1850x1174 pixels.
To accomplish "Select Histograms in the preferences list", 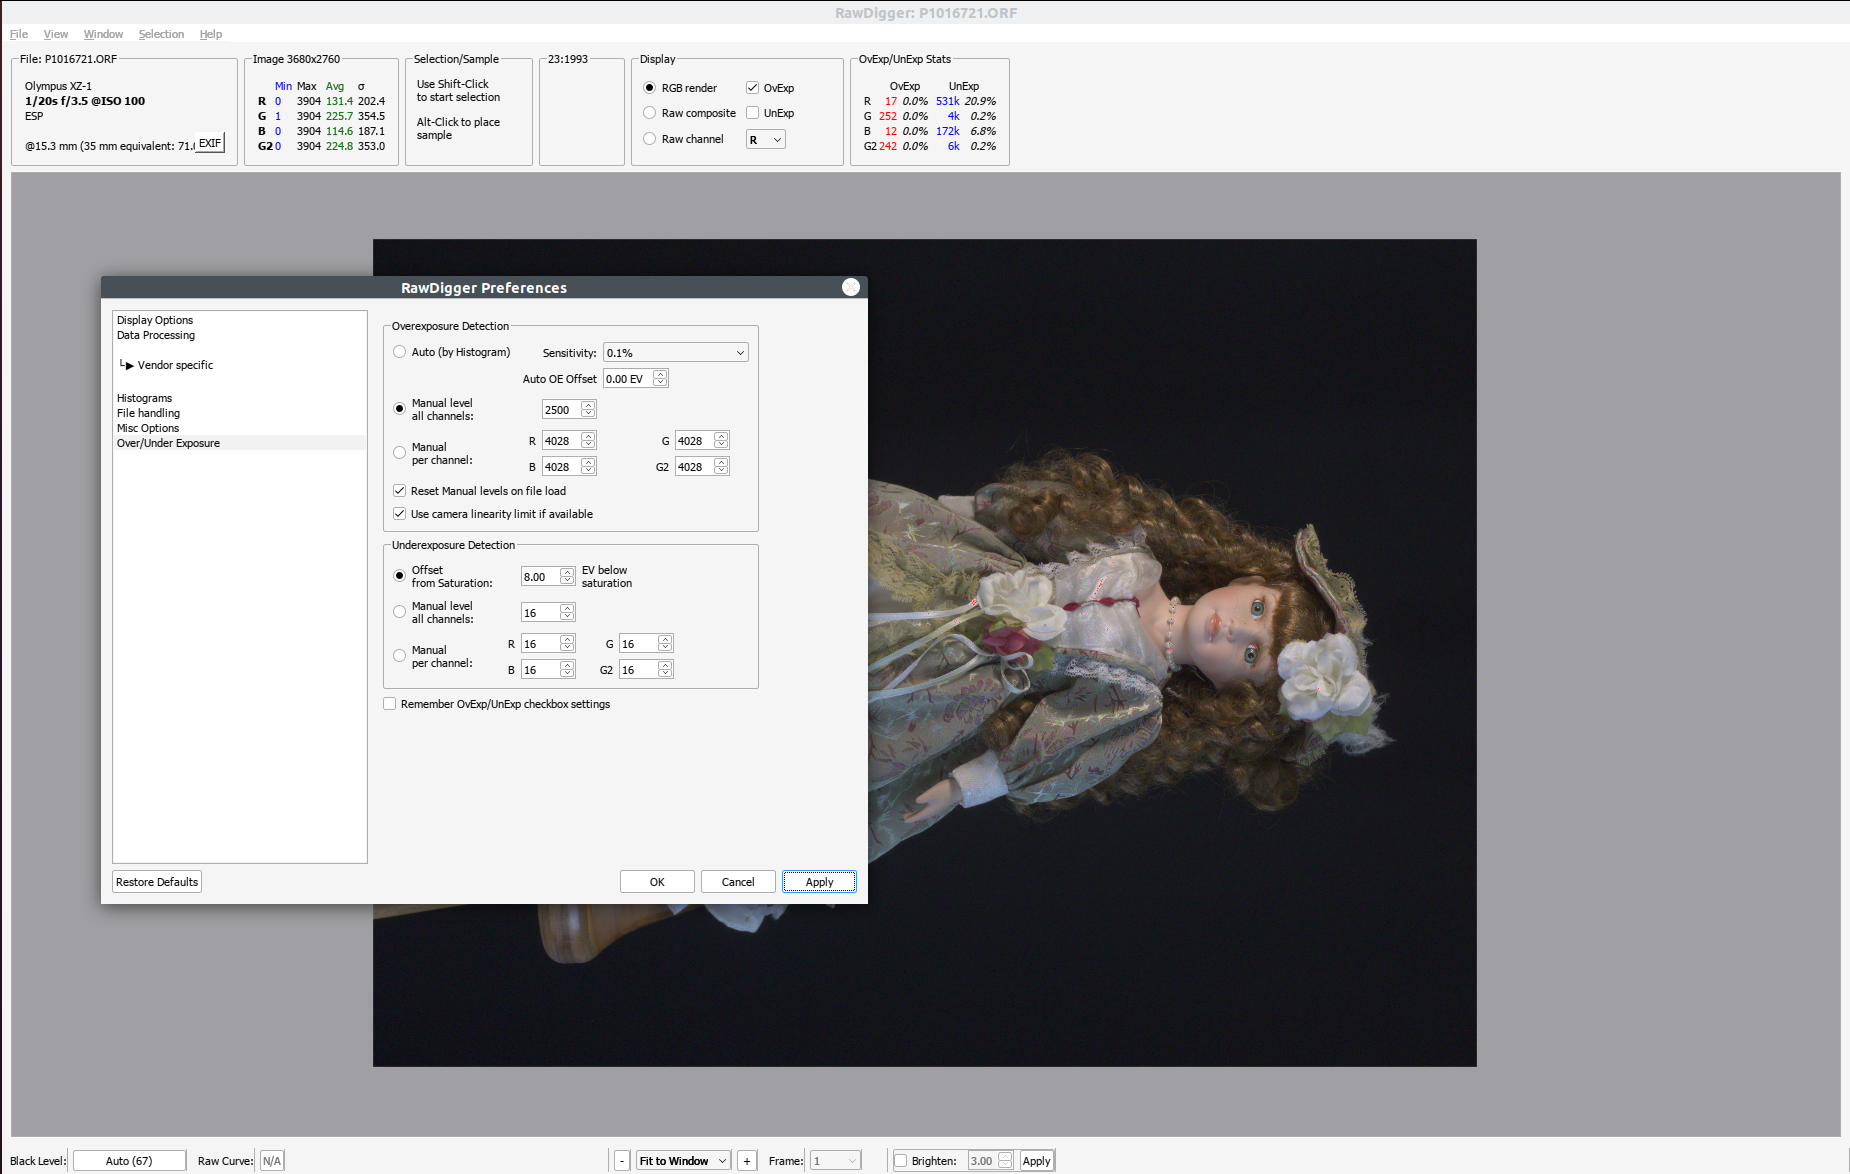I will tap(144, 398).
